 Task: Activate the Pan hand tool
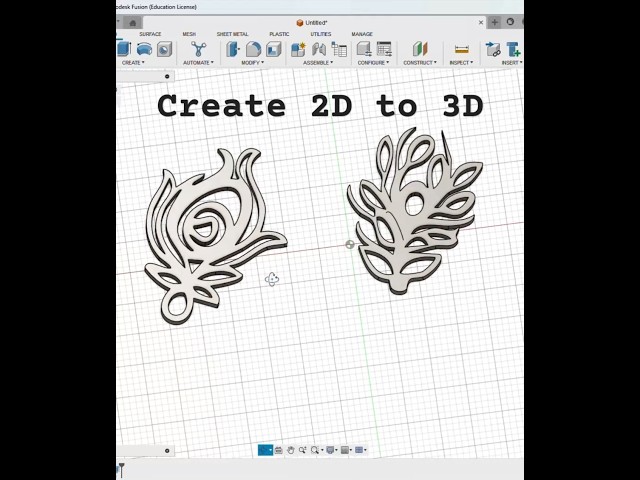tap(291, 450)
